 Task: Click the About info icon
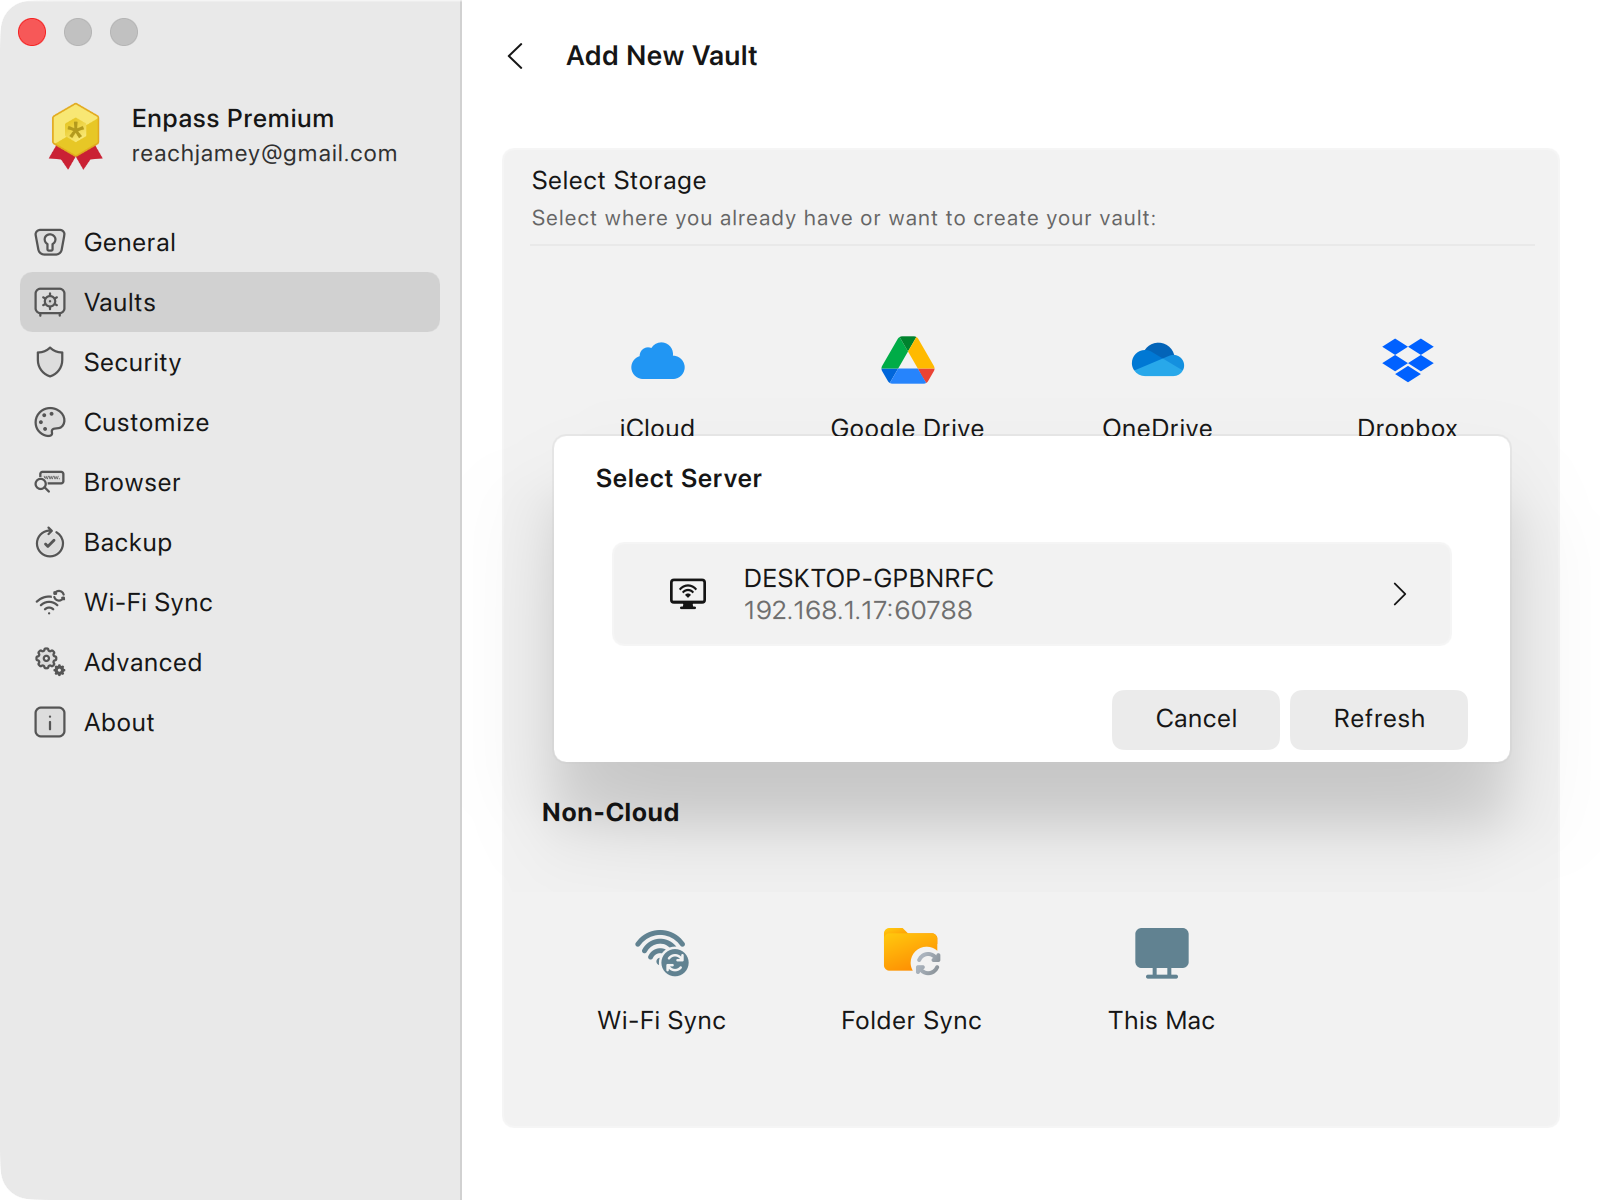[x=50, y=722]
